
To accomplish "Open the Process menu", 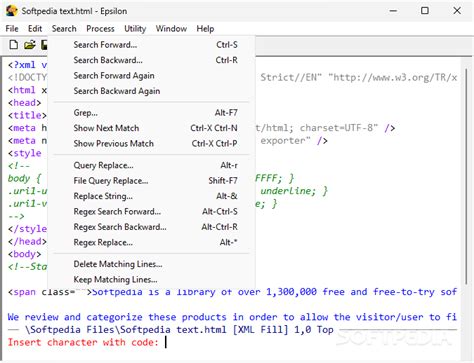I will 100,29.
